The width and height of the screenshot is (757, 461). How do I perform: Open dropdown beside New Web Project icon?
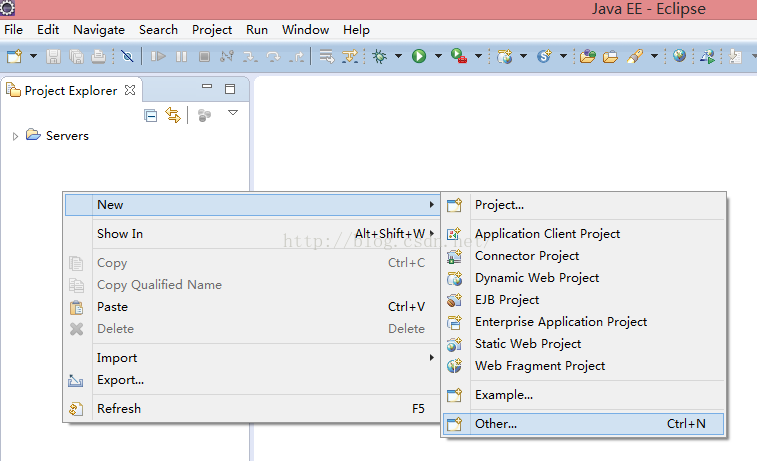click(x=523, y=56)
